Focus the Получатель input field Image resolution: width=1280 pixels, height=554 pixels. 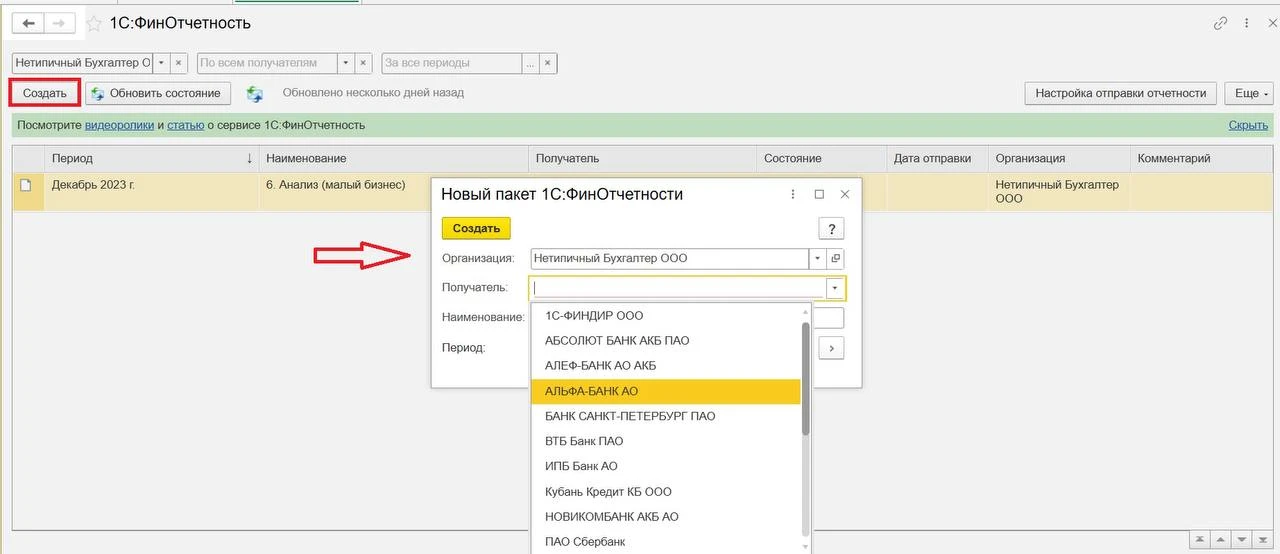coord(678,288)
